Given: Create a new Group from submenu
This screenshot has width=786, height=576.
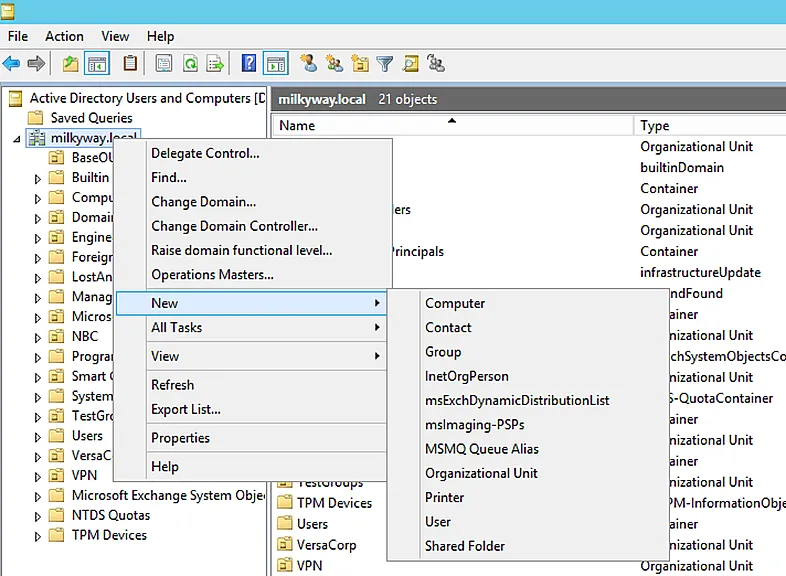Looking at the screenshot, I should (x=528, y=352).
